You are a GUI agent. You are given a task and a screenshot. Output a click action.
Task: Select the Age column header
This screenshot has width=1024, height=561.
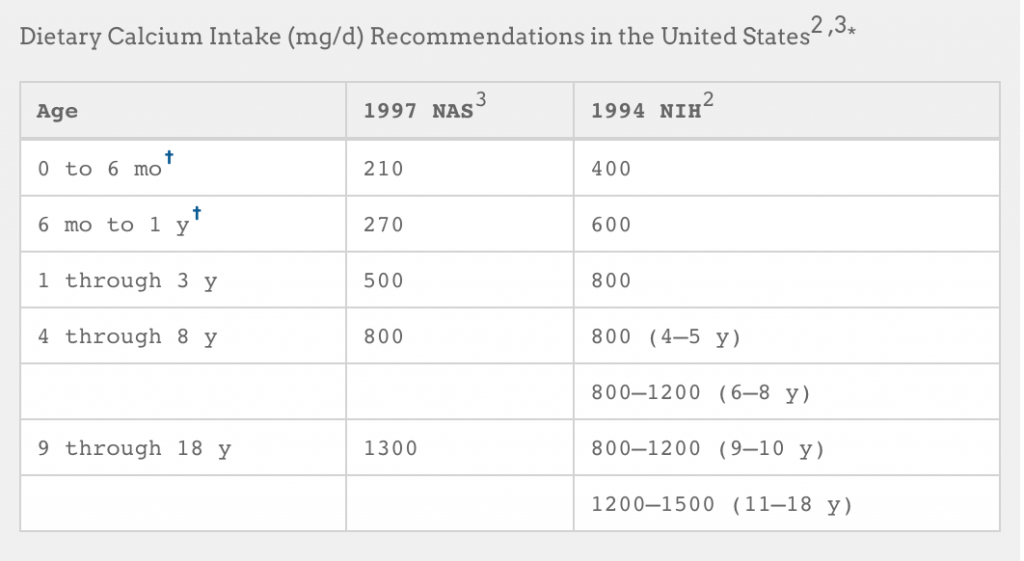(x=183, y=110)
